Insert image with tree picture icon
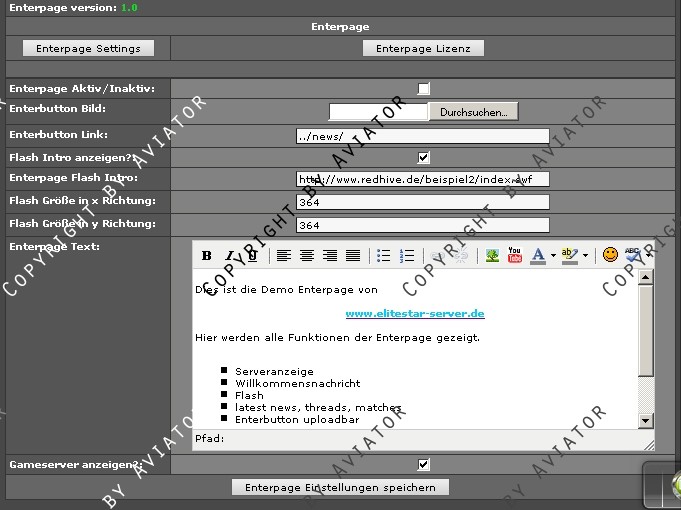681x510 pixels. click(492, 255)
